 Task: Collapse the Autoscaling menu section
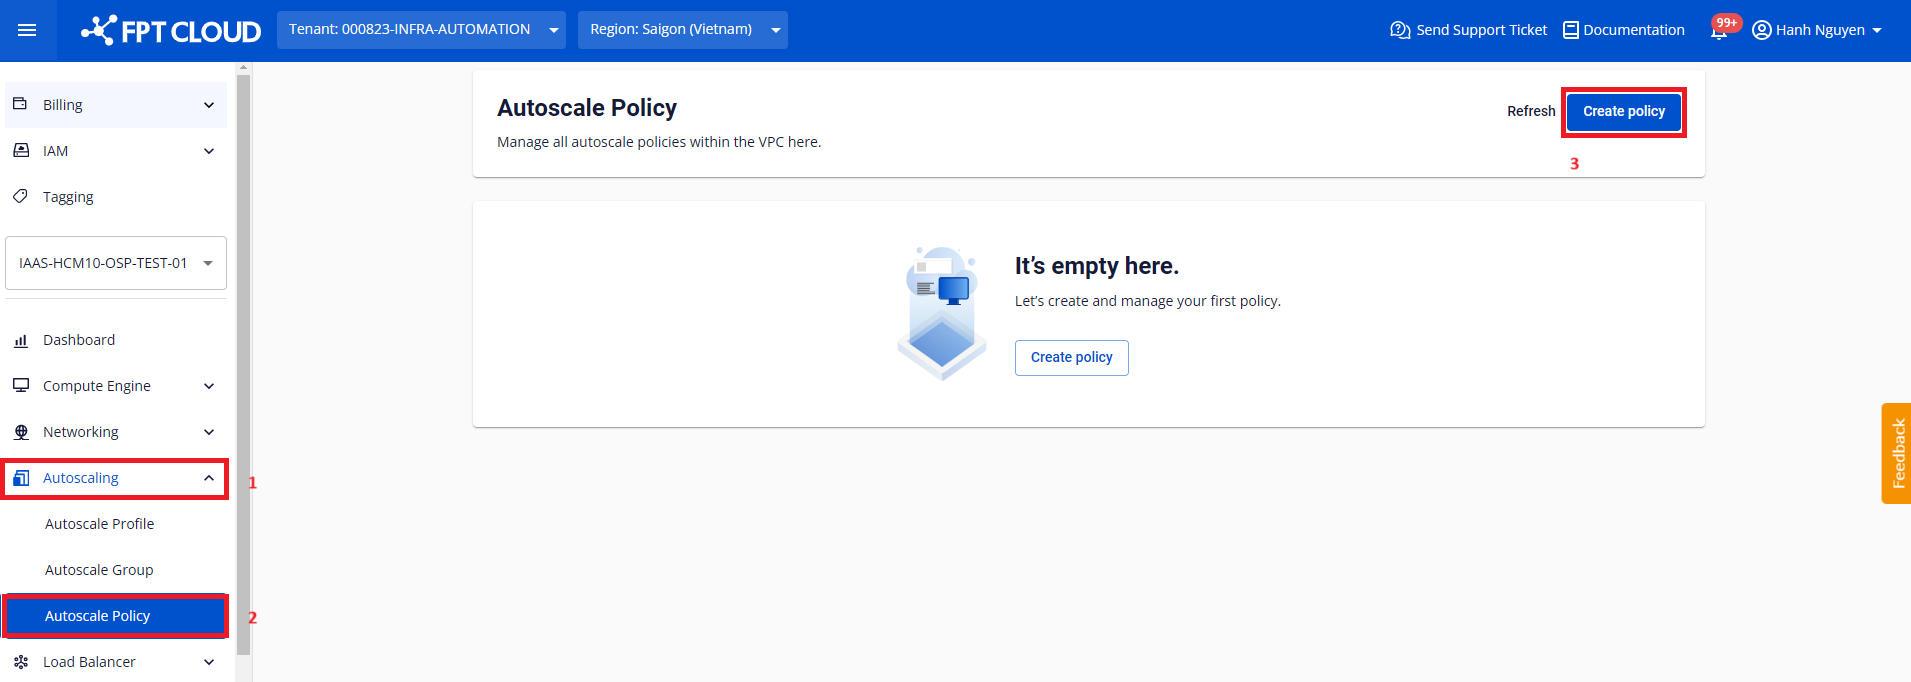[x=209, y=478]
